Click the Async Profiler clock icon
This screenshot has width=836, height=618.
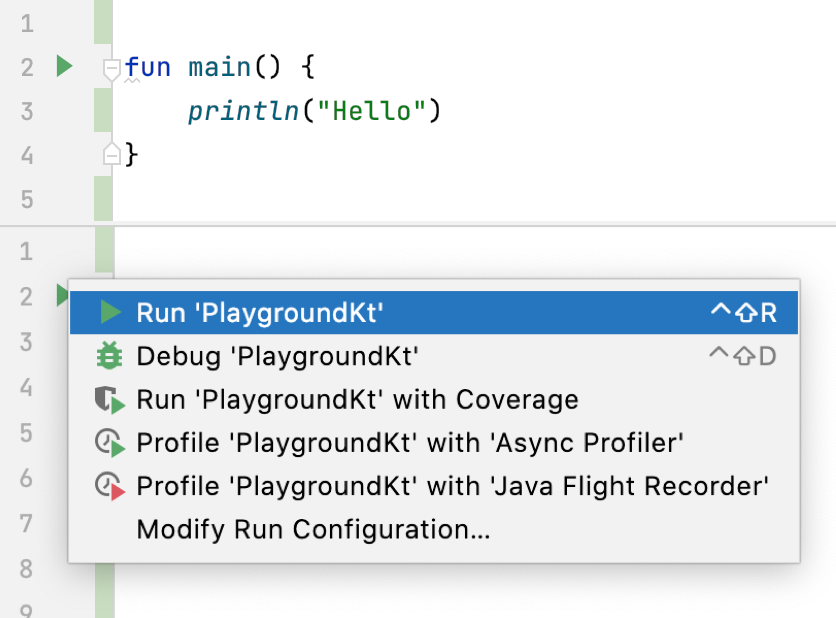pyautogui.click(x=108, y=443)
